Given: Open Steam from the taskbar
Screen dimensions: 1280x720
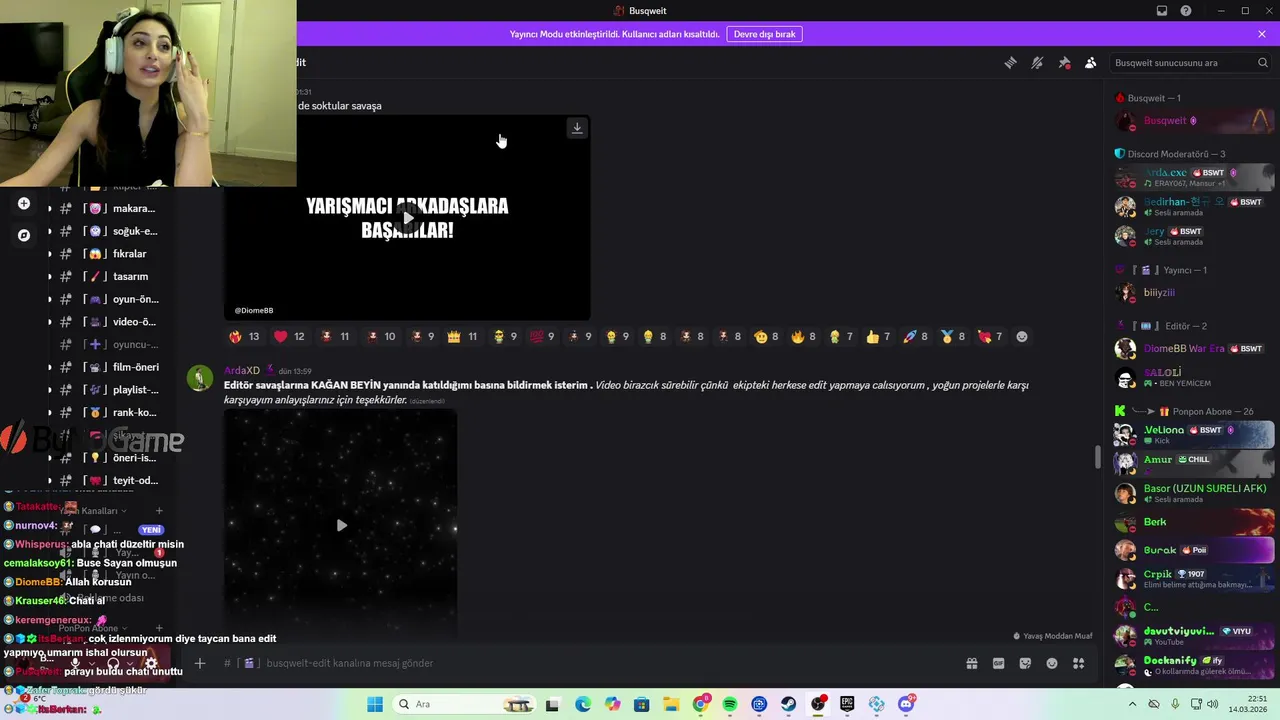Looking at the screenshot, I should [789, 704].
